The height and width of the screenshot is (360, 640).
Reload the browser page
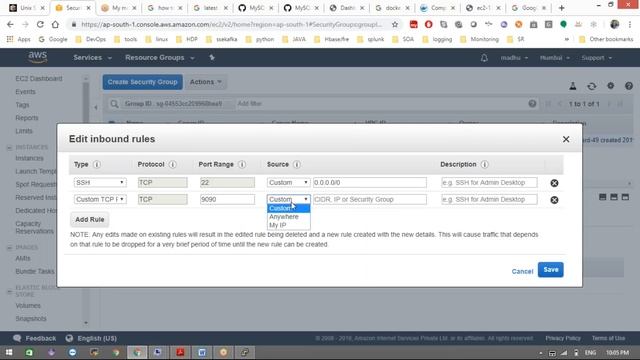click(40, 24)
